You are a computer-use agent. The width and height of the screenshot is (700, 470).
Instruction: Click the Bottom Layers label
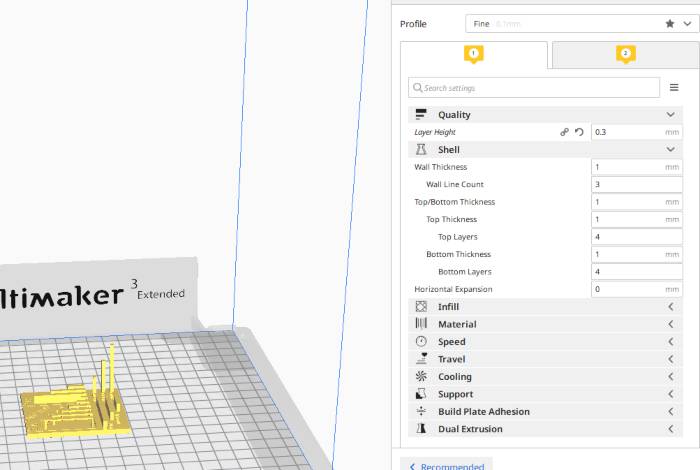pos(465,271)
